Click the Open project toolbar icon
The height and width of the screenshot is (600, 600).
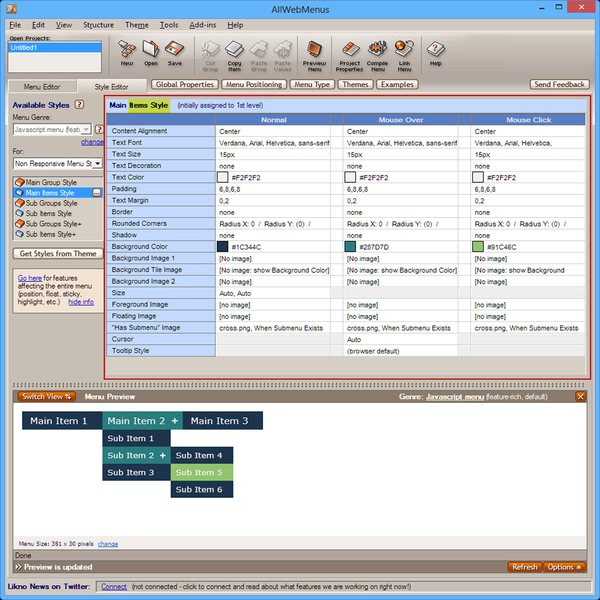[151, 54]
